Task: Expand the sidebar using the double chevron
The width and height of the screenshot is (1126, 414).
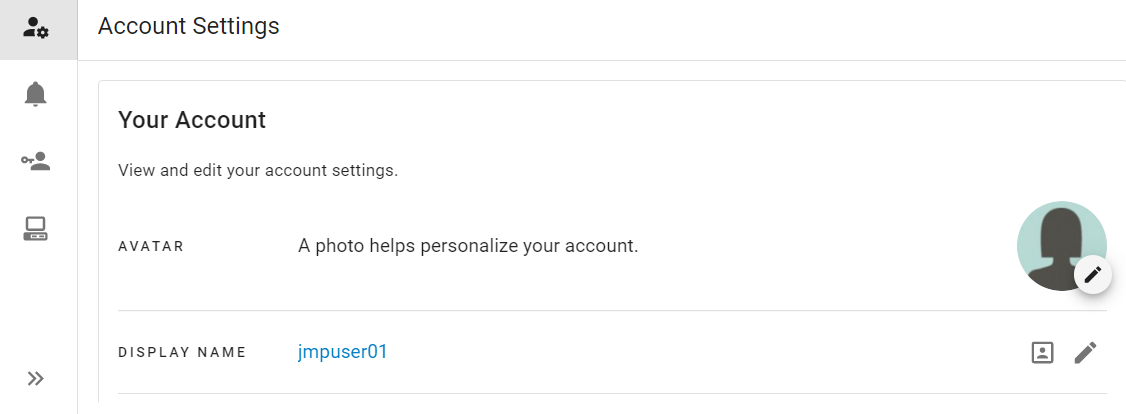Action: 36,378
